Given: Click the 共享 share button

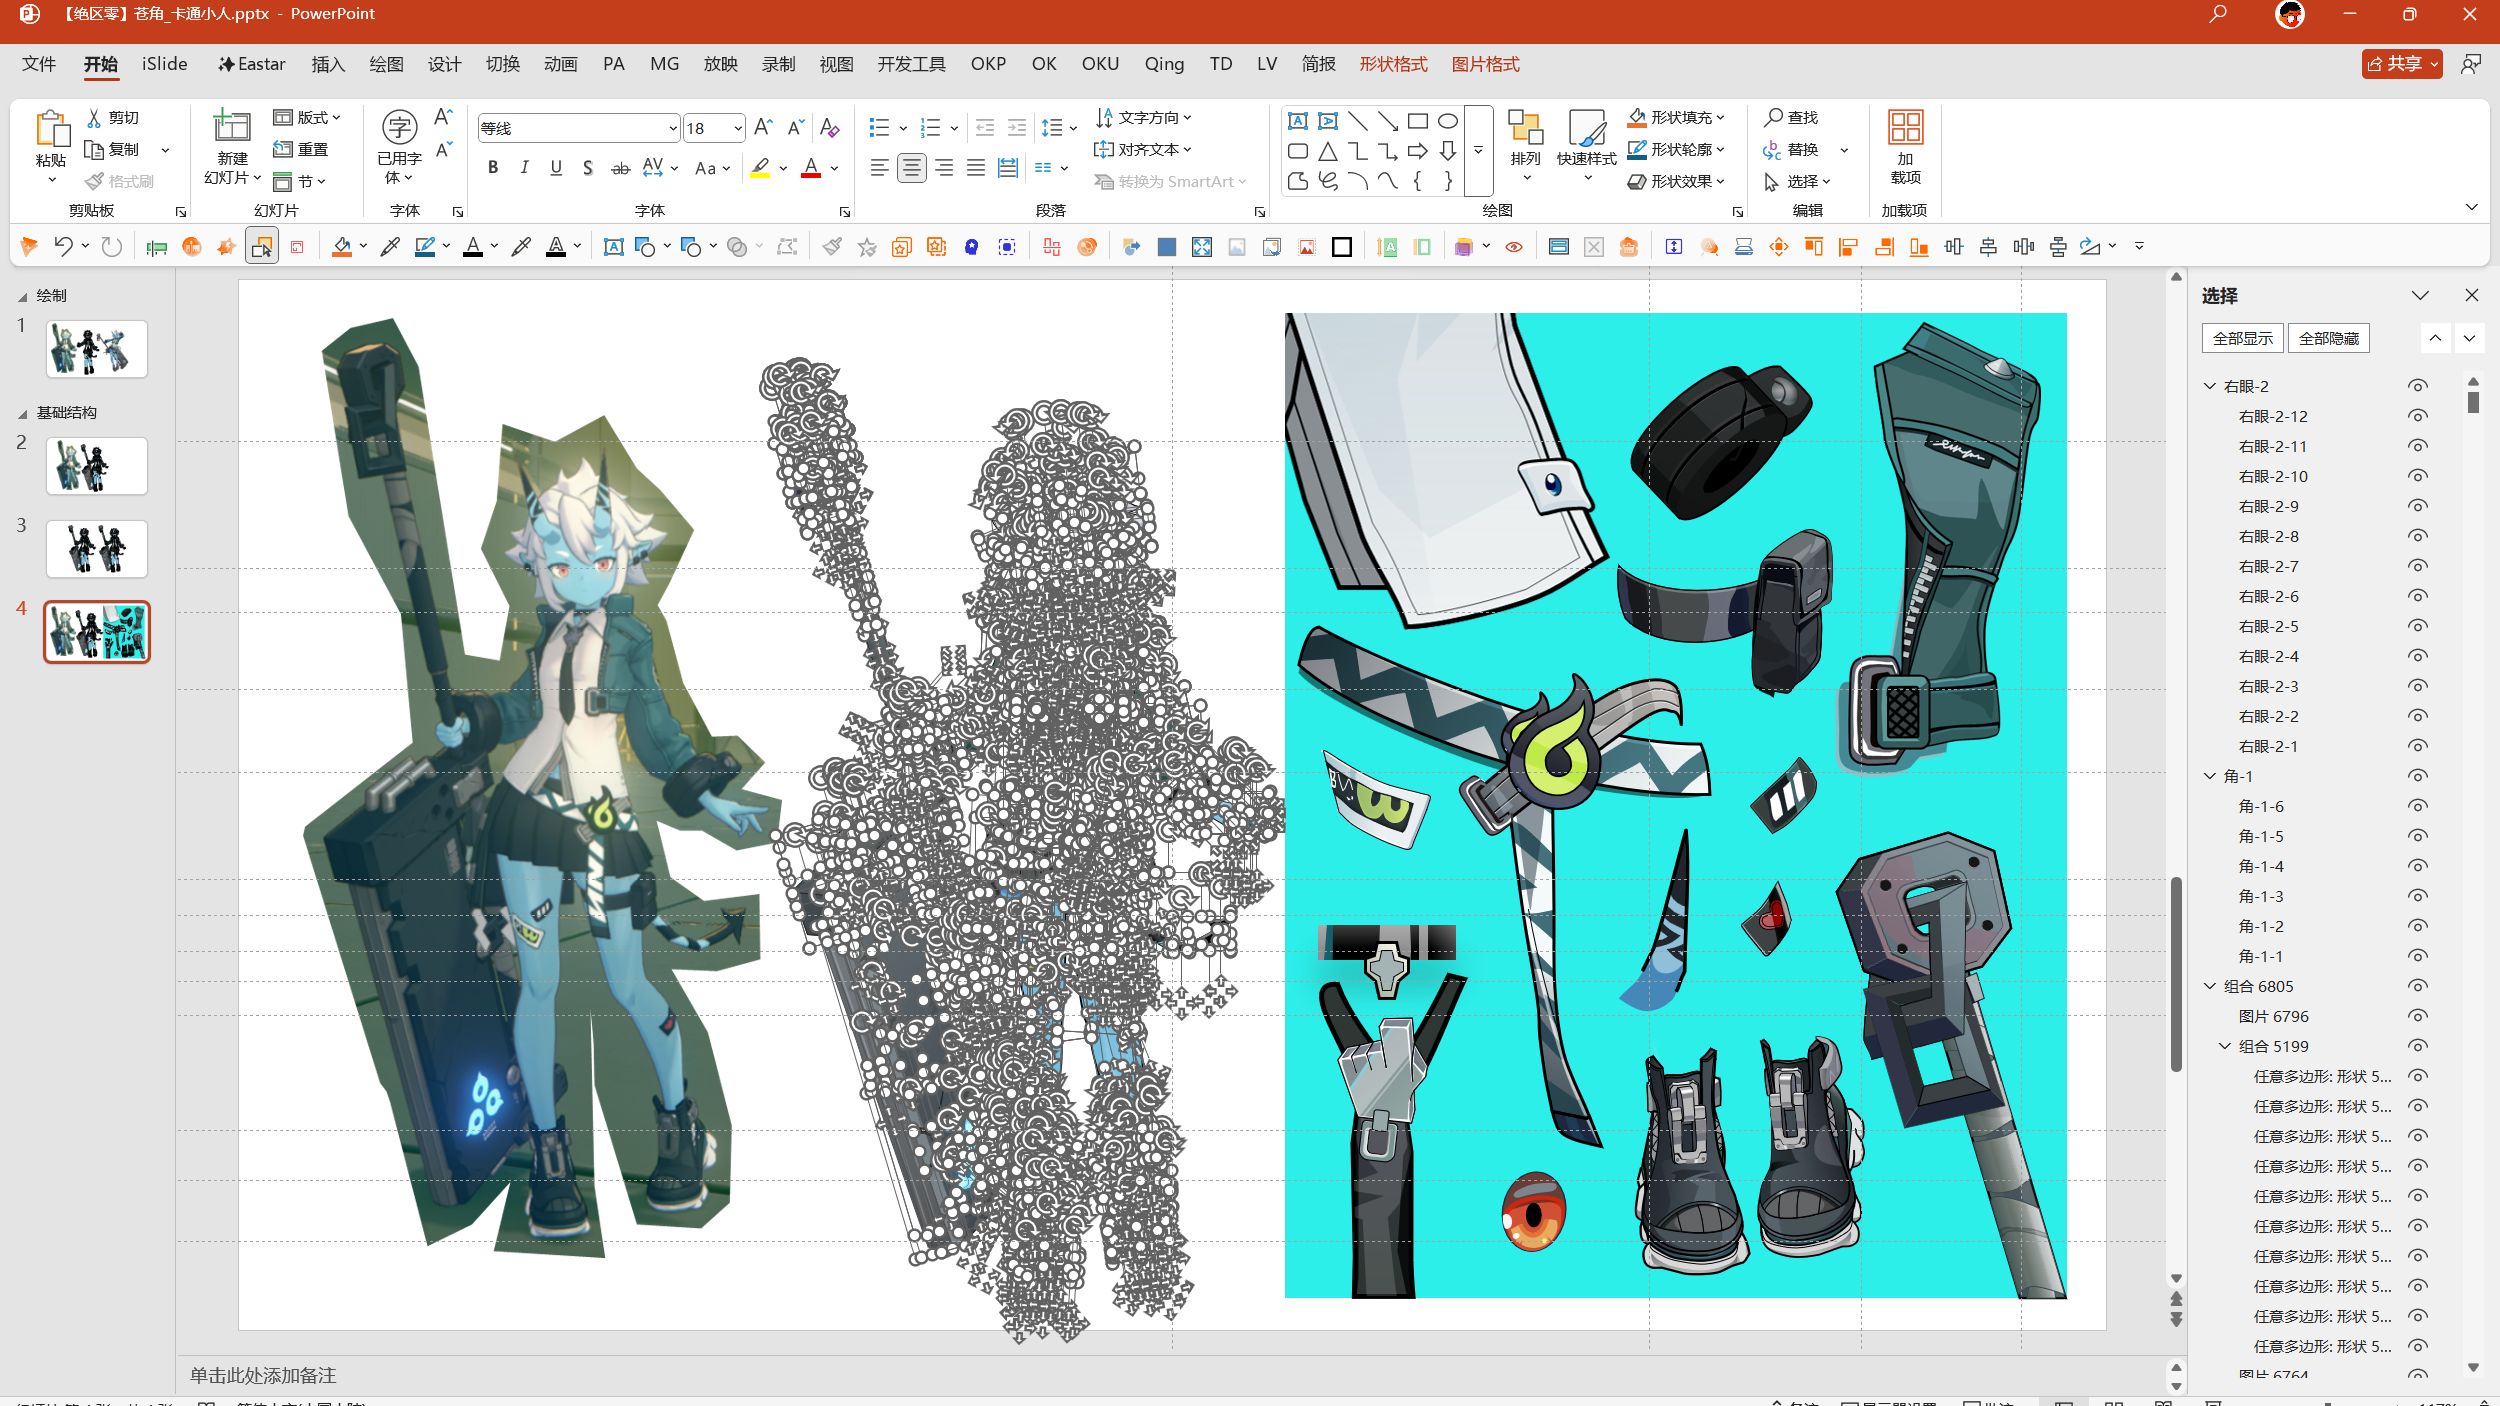Looking at the screenshot, I should (x=2402, y=64).
